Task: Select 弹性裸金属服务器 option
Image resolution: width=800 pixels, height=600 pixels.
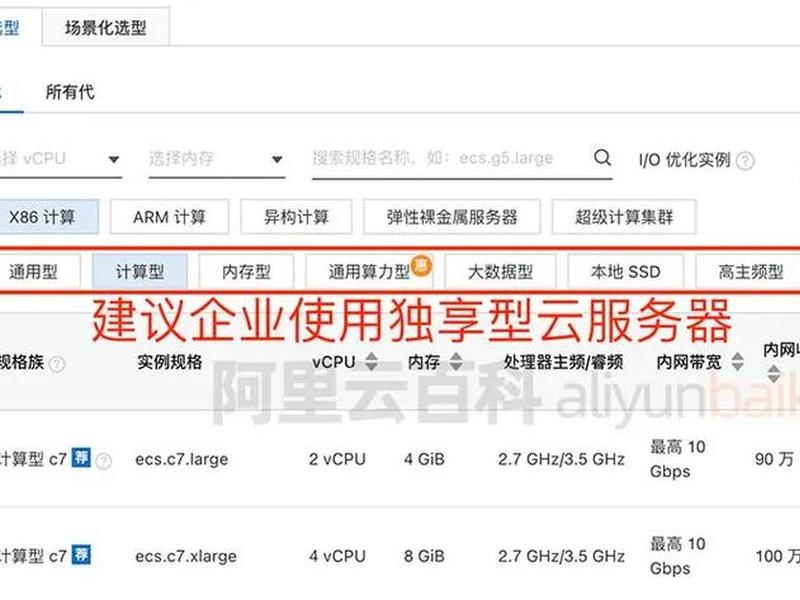Action: (x=452, y=217)
